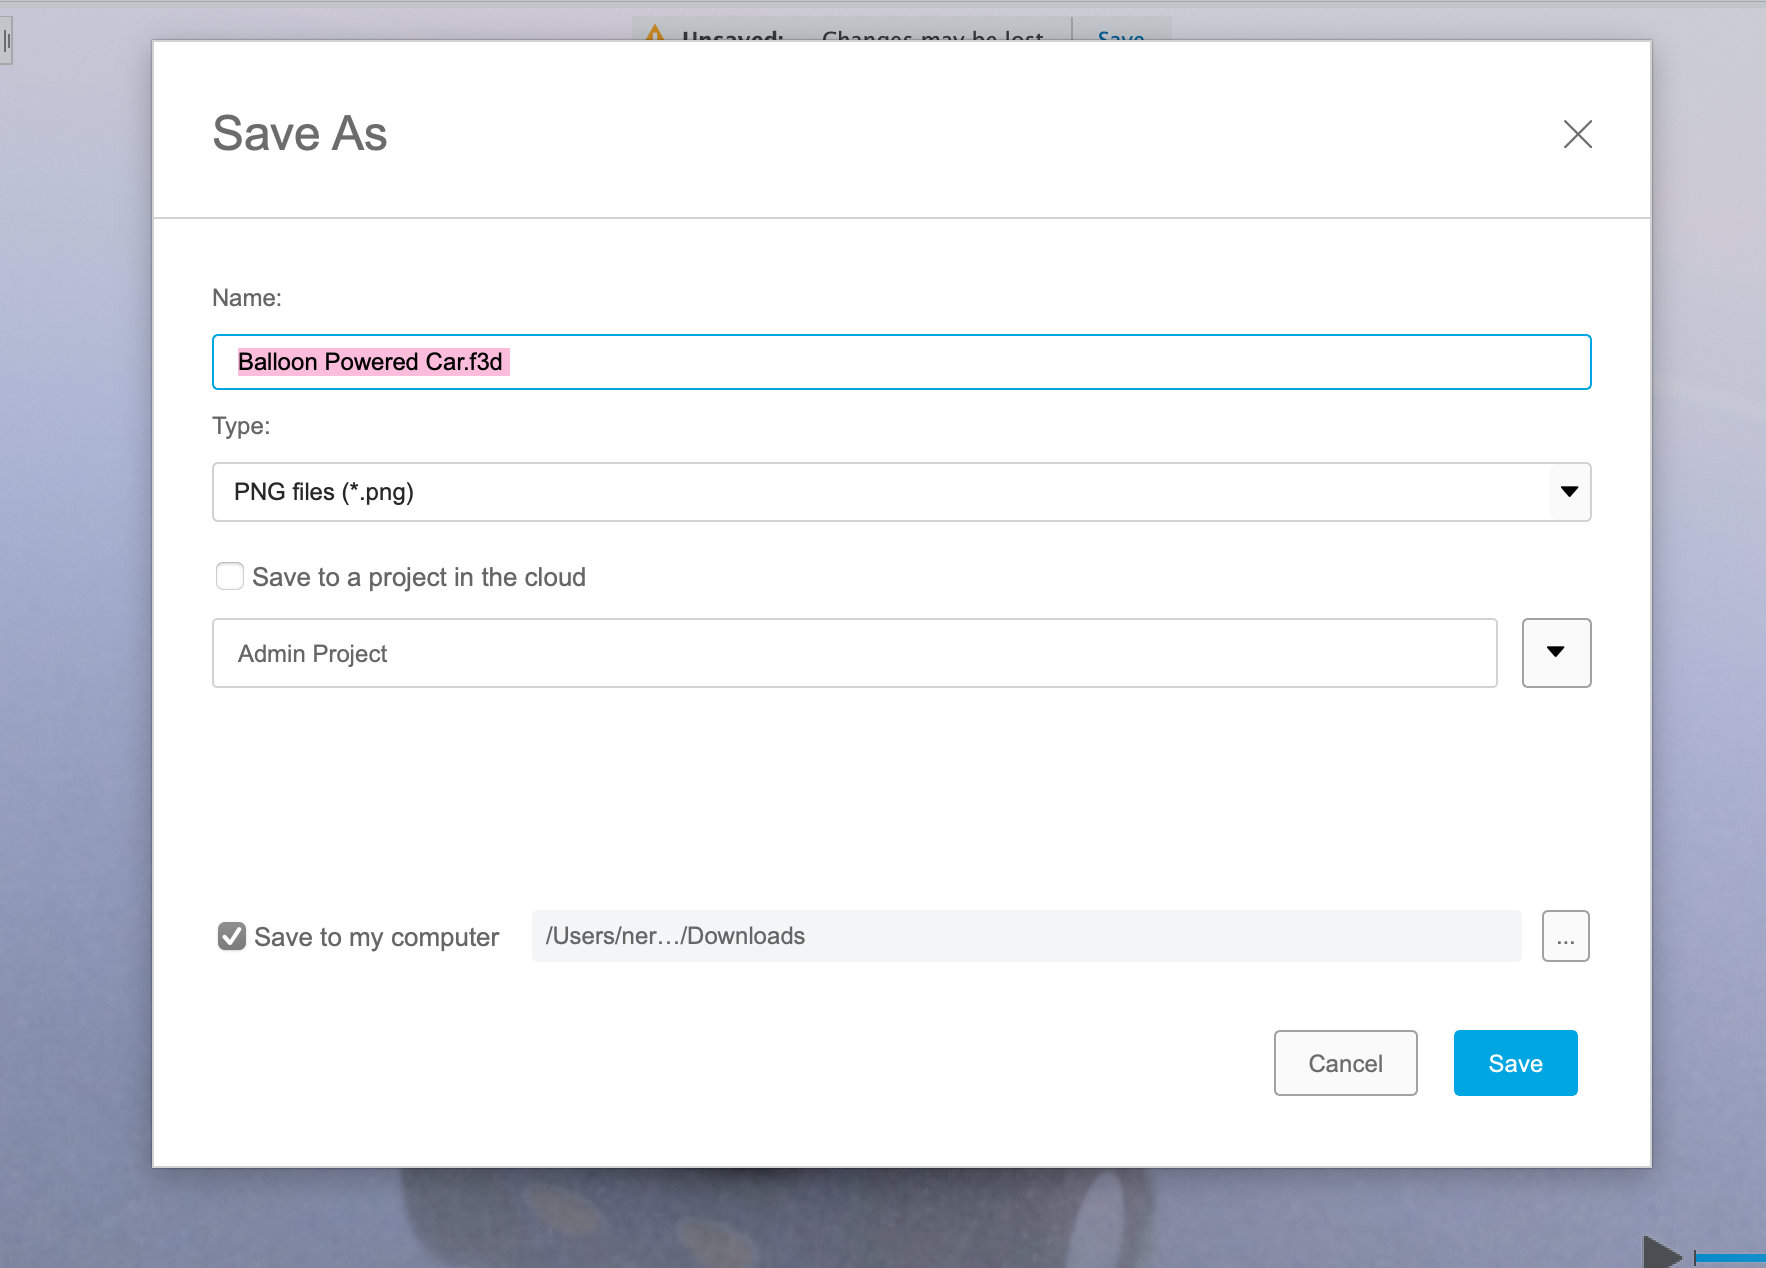Screen dimensions: 1766x1268
Task: Click the Save link in unsaved banner
Action: [1120, 36]
